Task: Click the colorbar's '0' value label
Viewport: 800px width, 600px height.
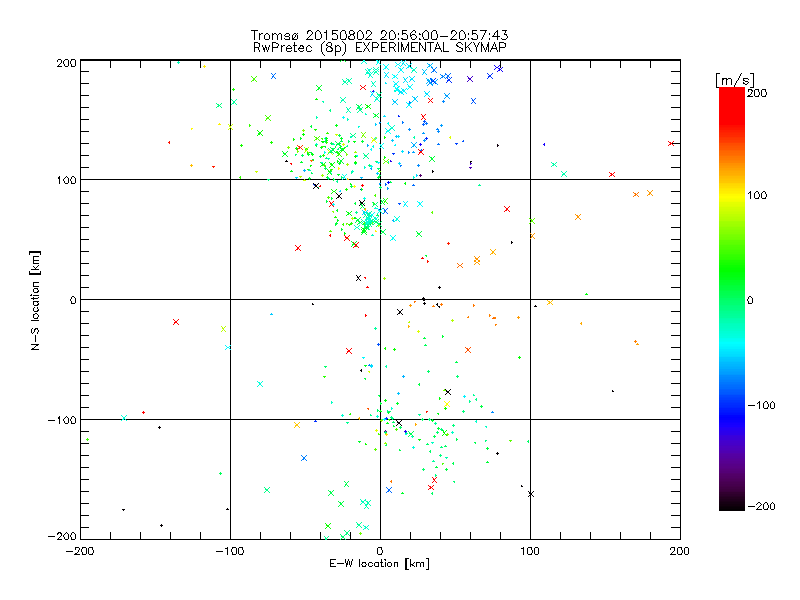Action: pos(750,300)
